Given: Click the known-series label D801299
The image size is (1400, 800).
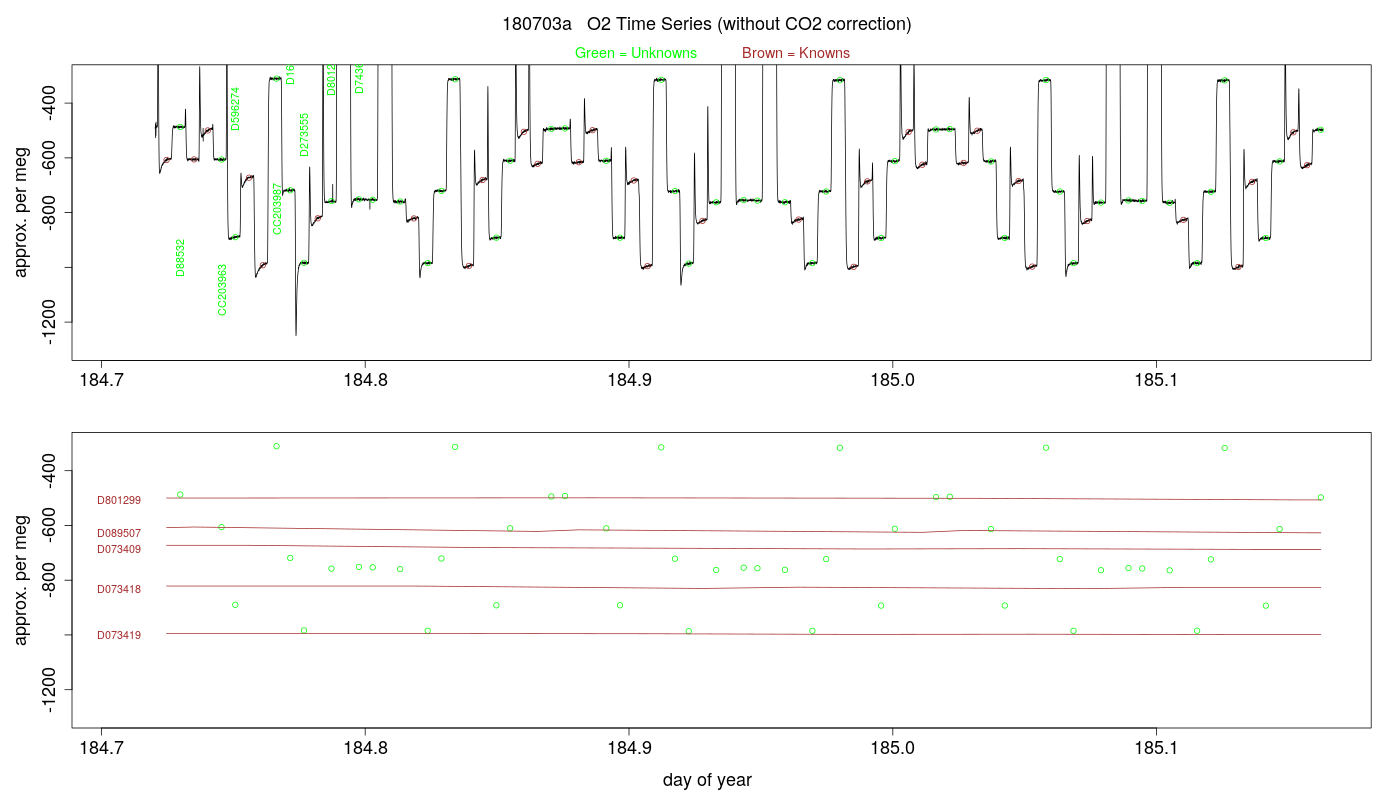Looking at the screenshot, I should click(x=119, y=500).
